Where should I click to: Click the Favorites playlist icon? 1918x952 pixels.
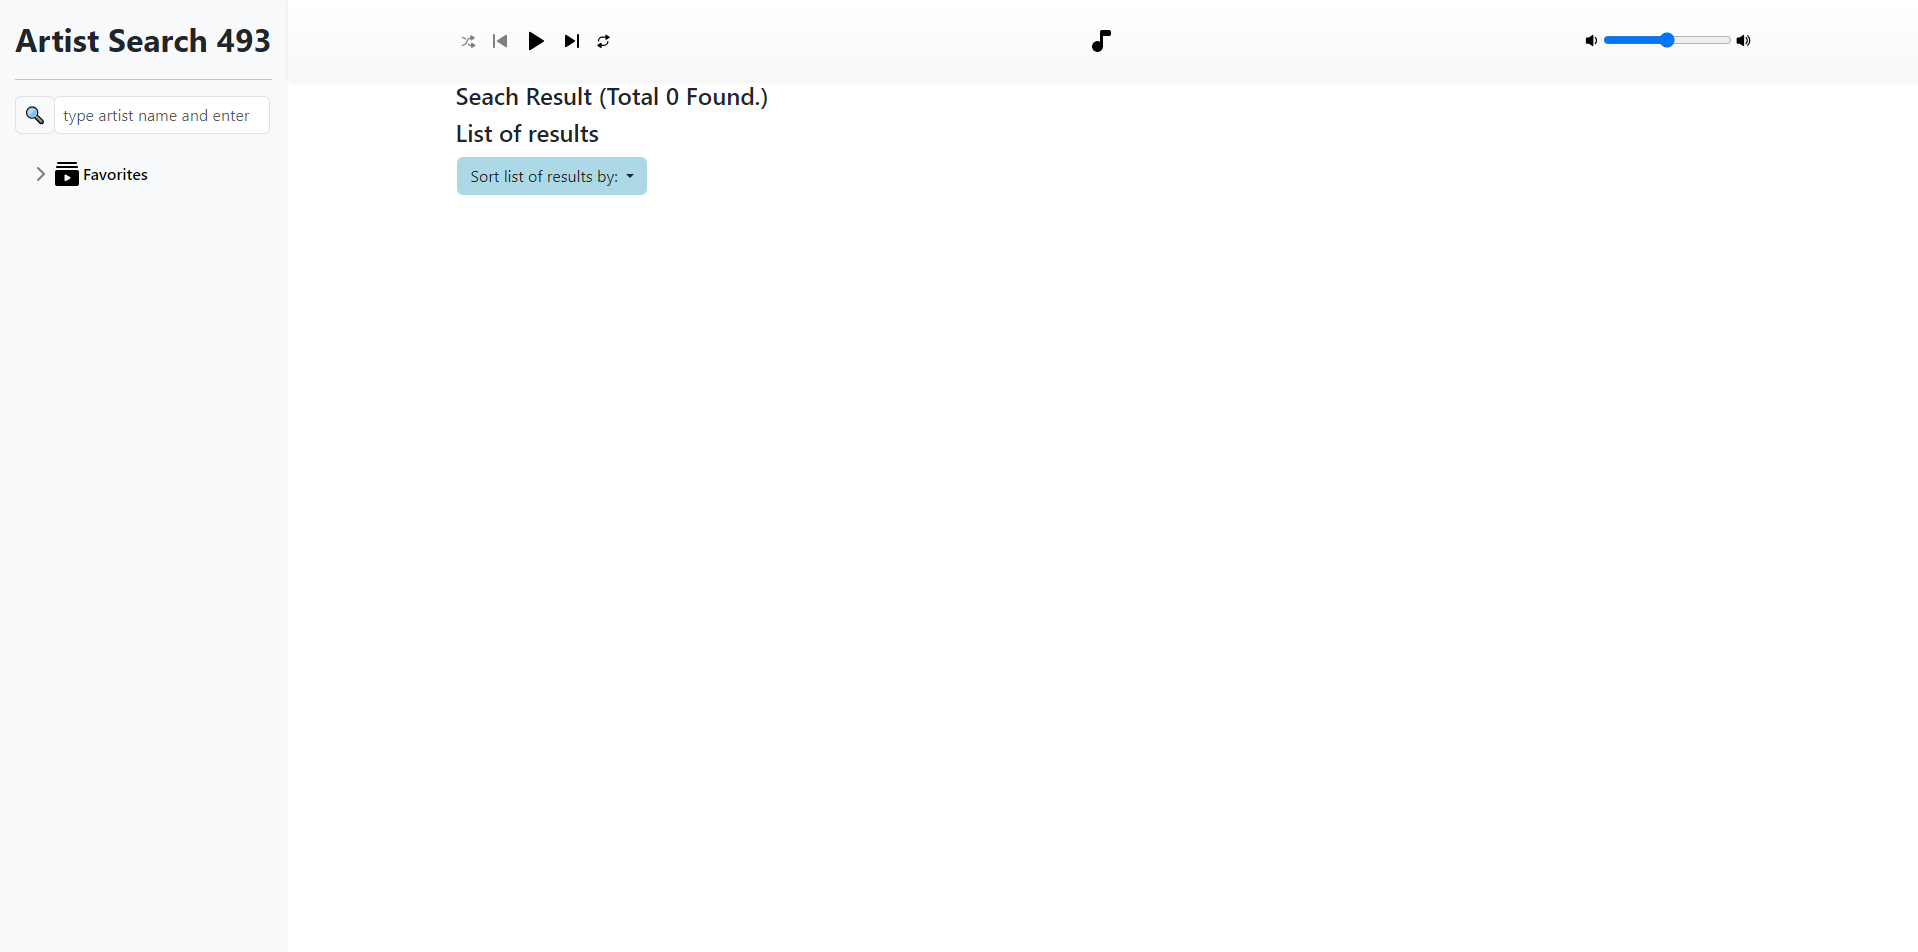67,174
